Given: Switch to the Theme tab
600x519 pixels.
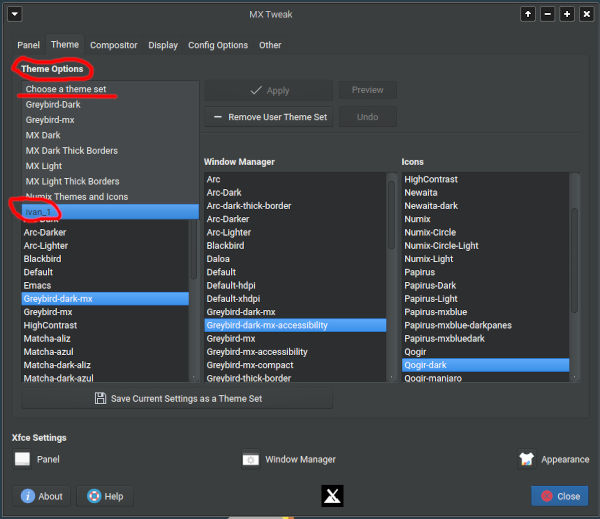Looking at the screenshot, I should pyautogui.click(x=65, y=45).
